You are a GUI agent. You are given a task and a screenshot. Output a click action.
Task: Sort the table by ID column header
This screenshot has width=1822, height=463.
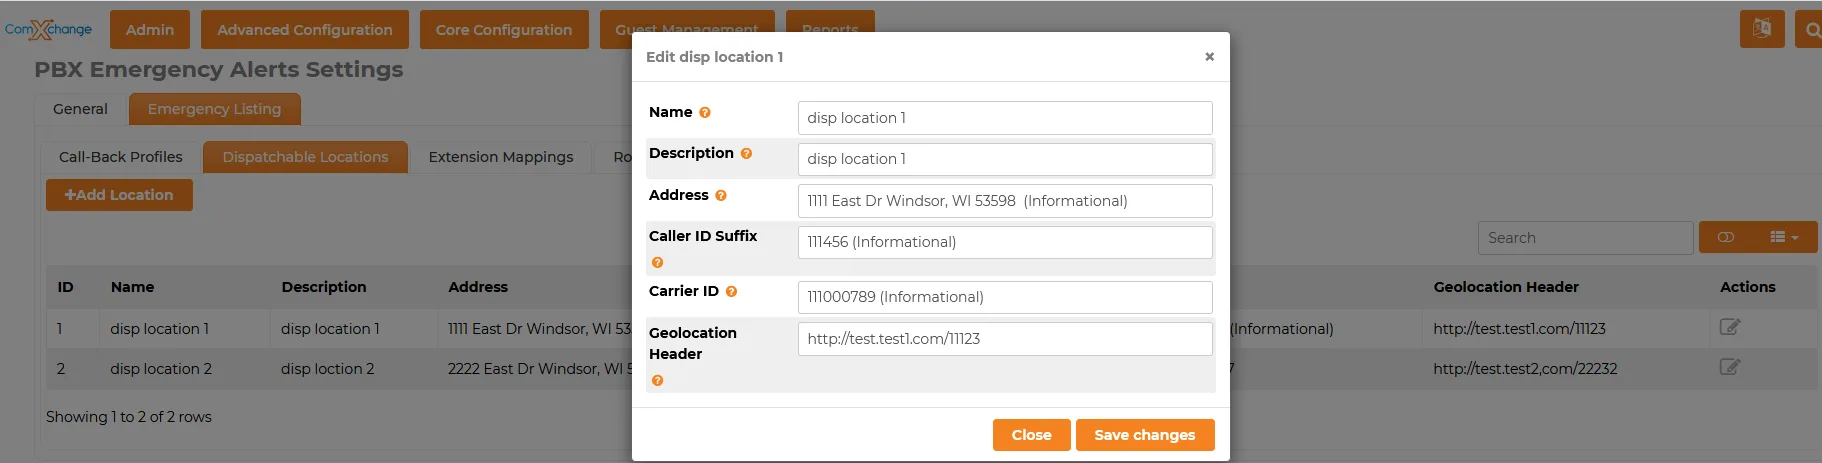coord(65,287)
